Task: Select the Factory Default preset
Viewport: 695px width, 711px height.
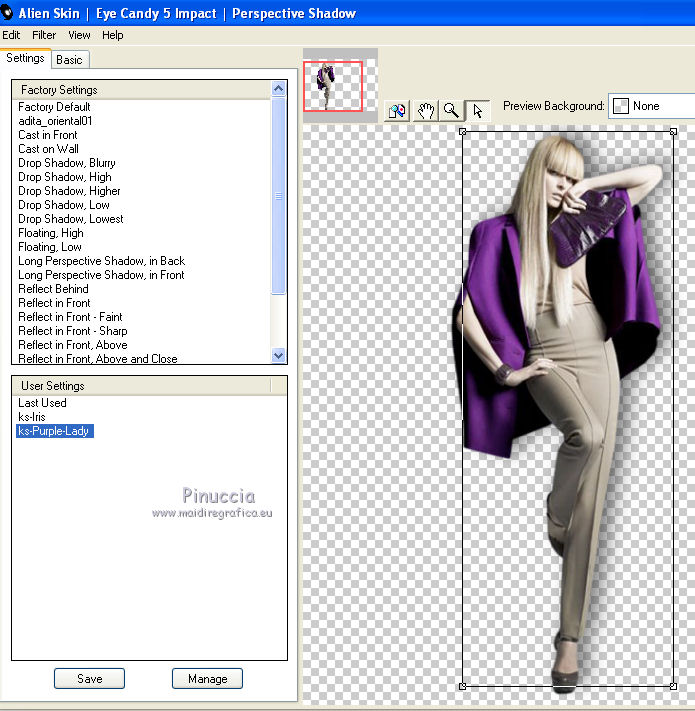Action: [x=54, y=107]
